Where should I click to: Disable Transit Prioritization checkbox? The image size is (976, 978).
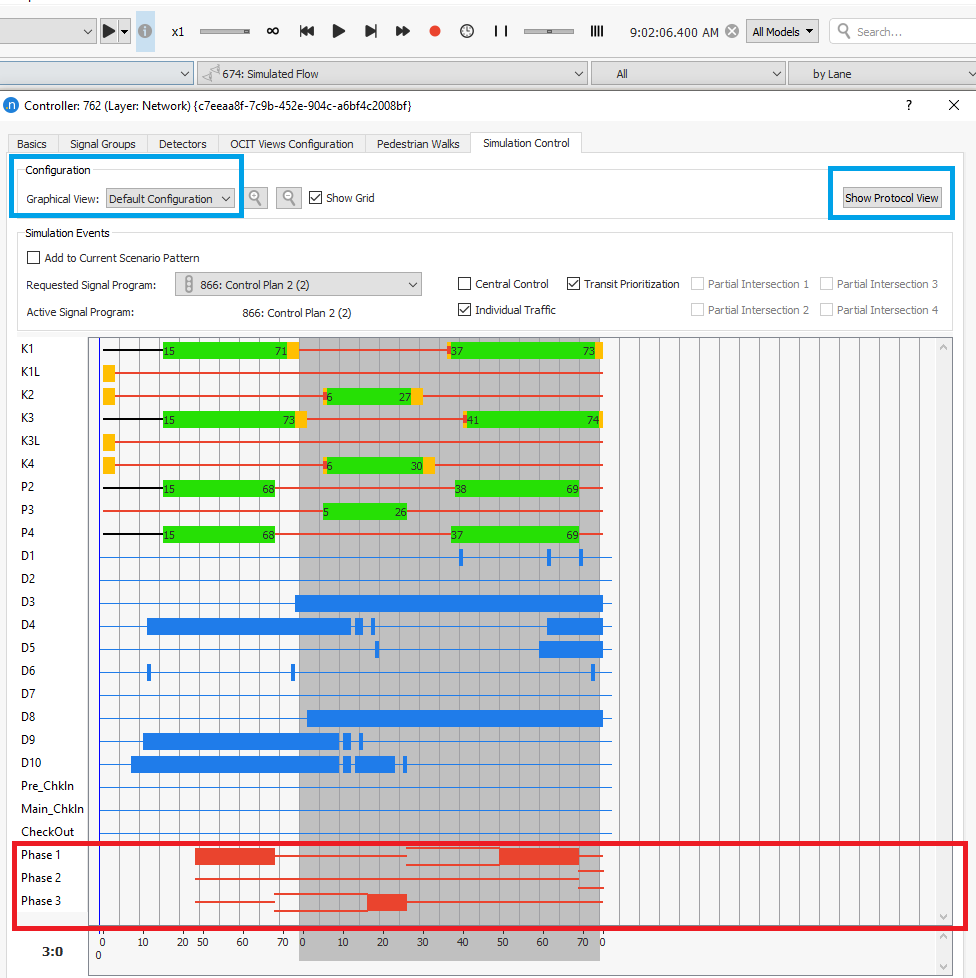pos(574,284)
